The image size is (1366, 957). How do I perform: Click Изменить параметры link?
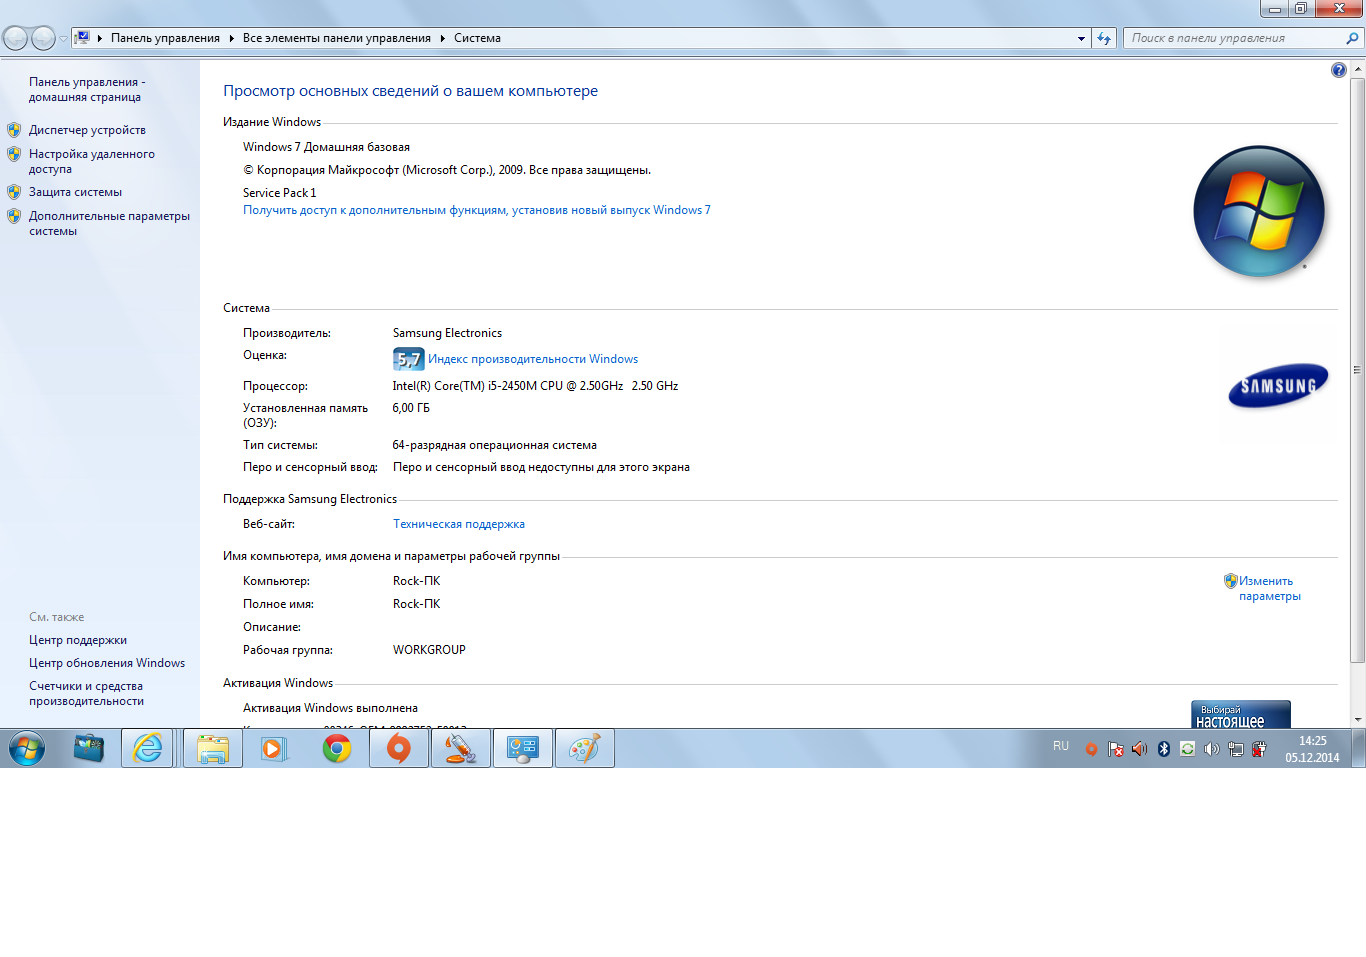point(1270,588)
